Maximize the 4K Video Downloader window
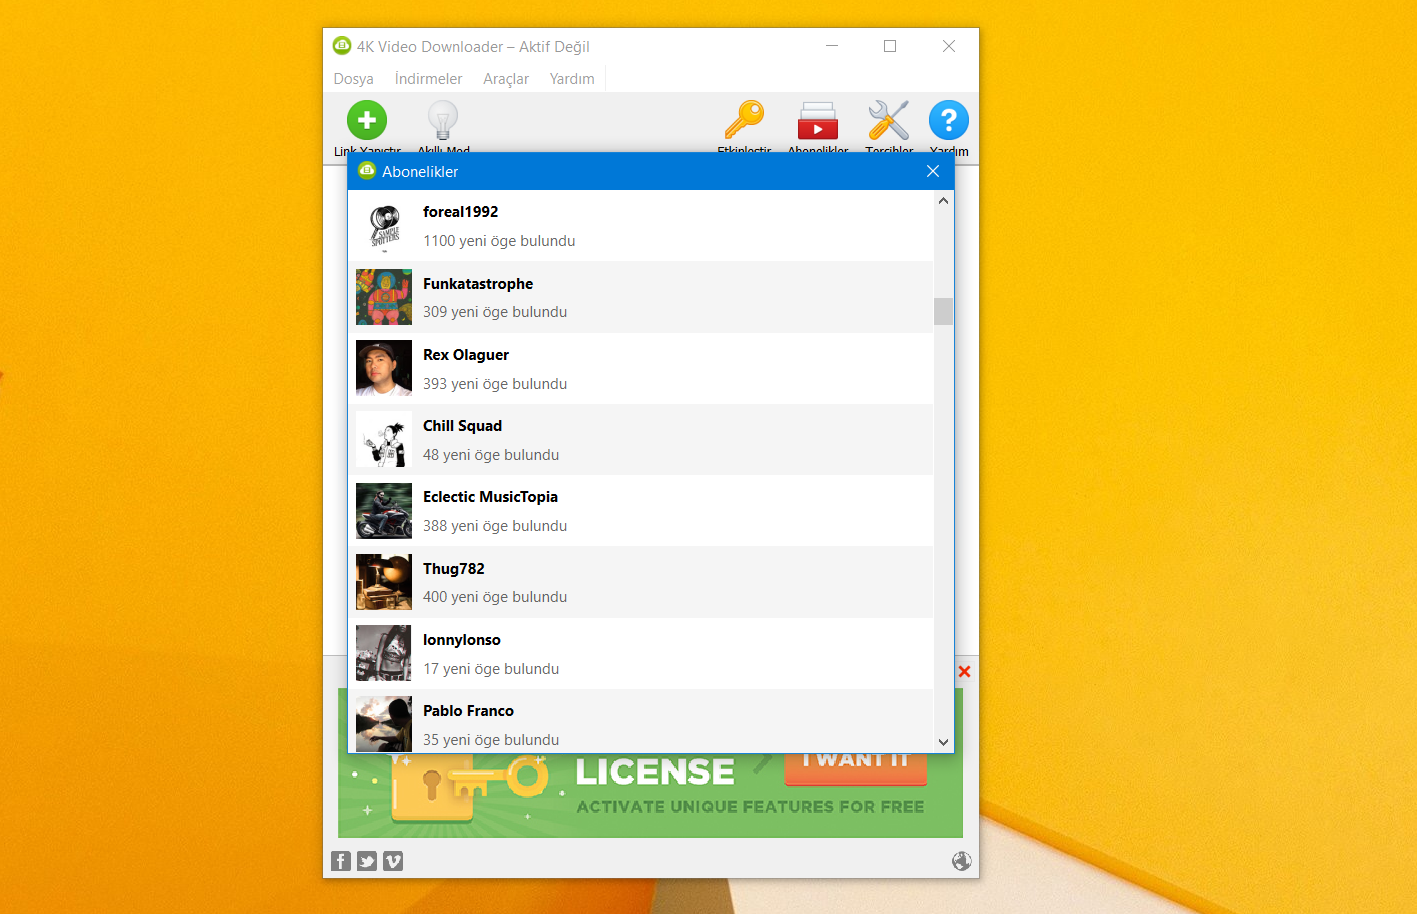This screenshot has width=1417, height=914. pos(890,46)
